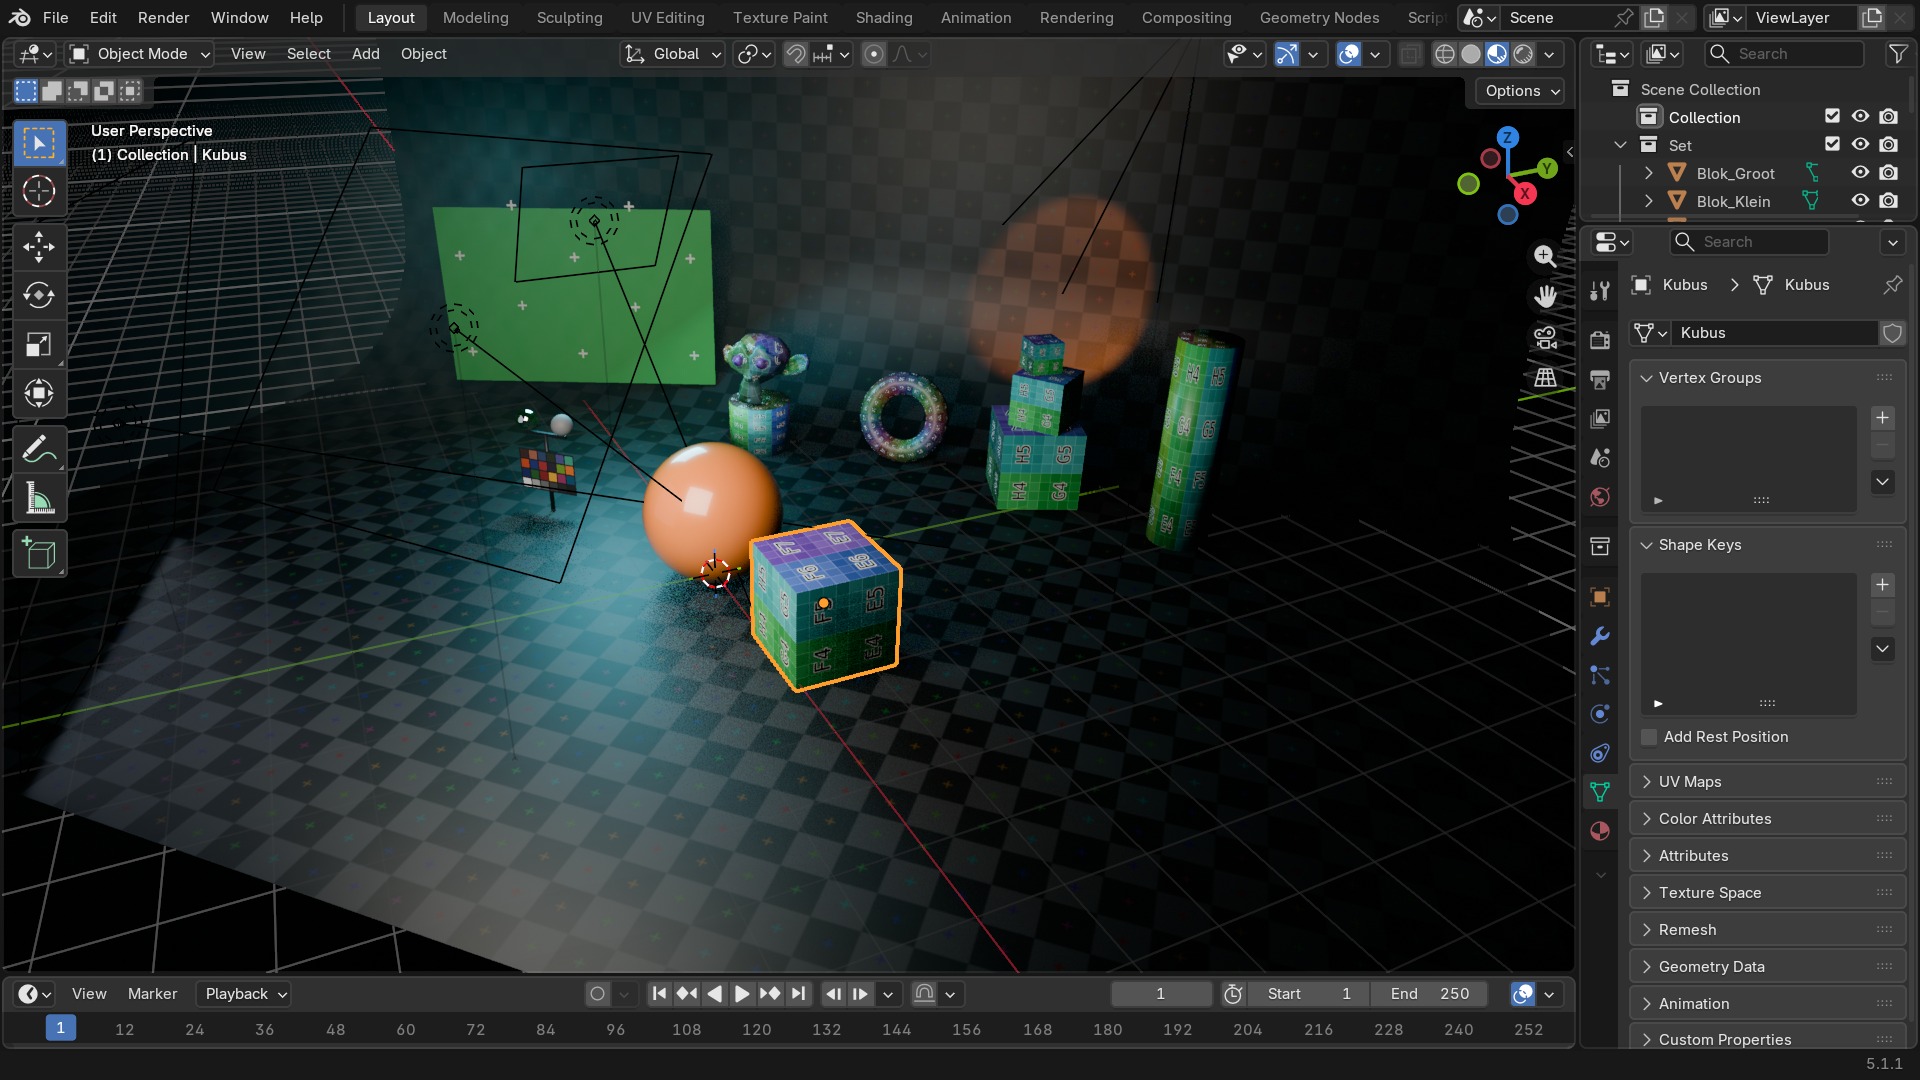Toggle snapping magnet in header
This screenshot has width=1920, height=1080.
point(795,54)
